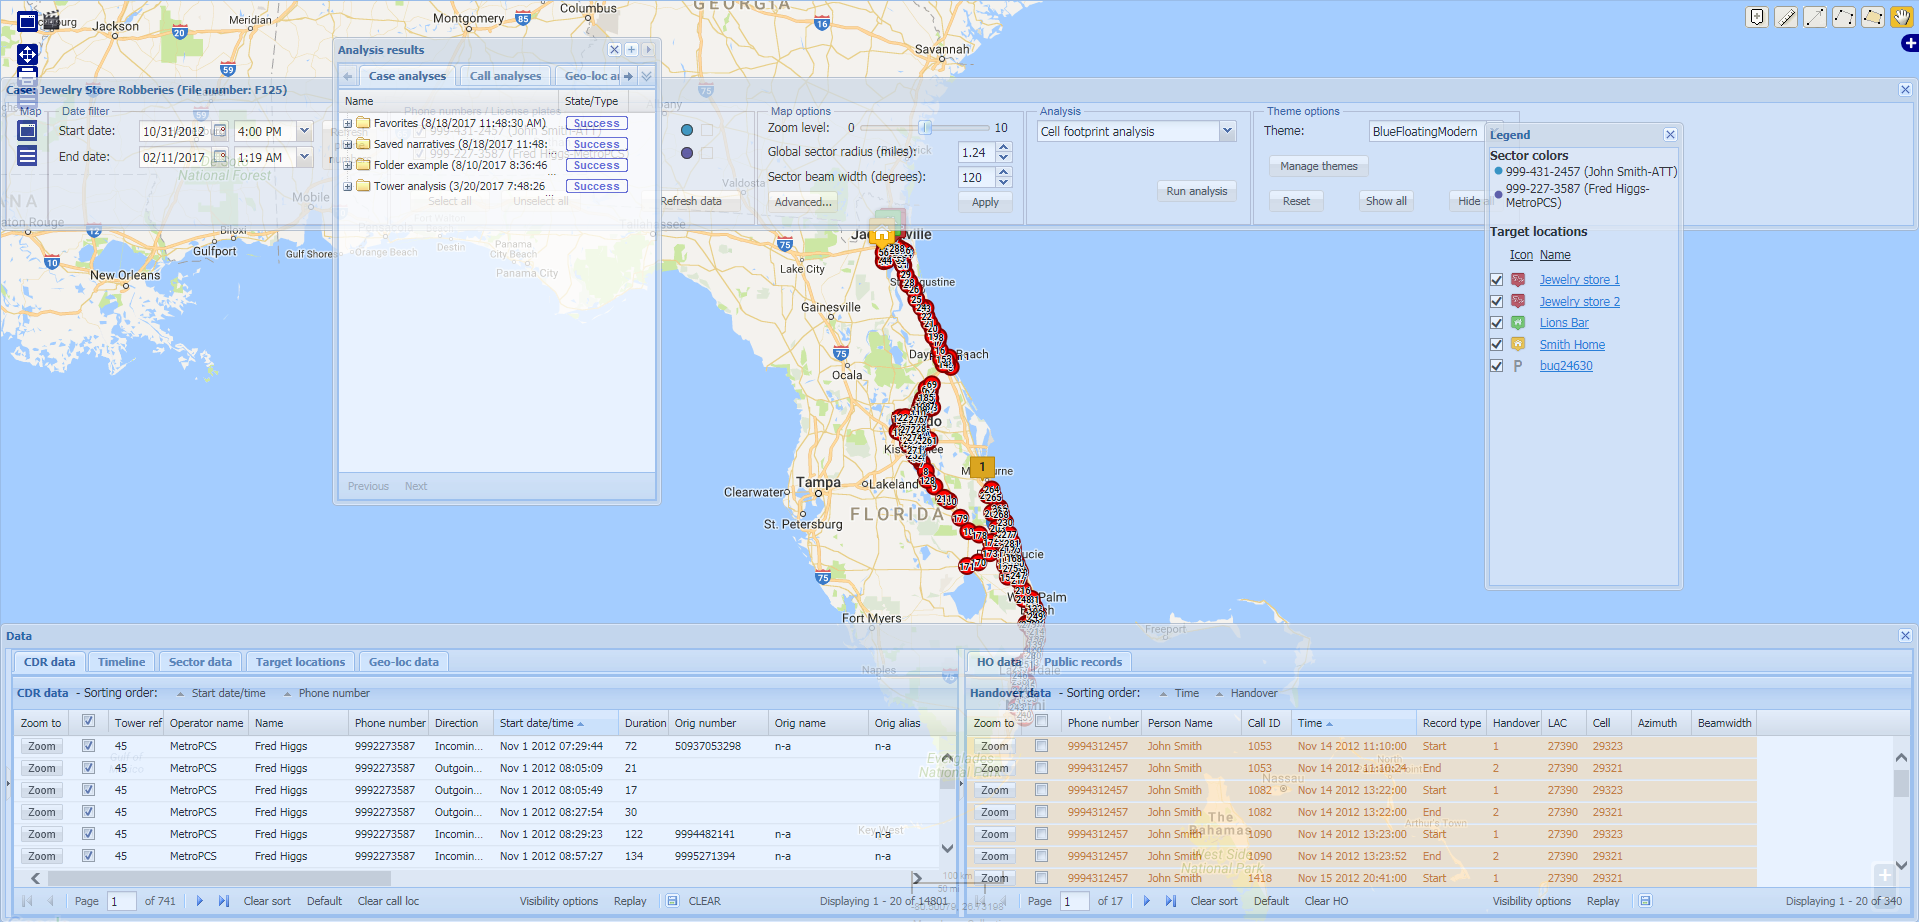Uncheck Jewelry store 1 target location
This screenshot has height=922, width=1919.
pos(1496,280)
